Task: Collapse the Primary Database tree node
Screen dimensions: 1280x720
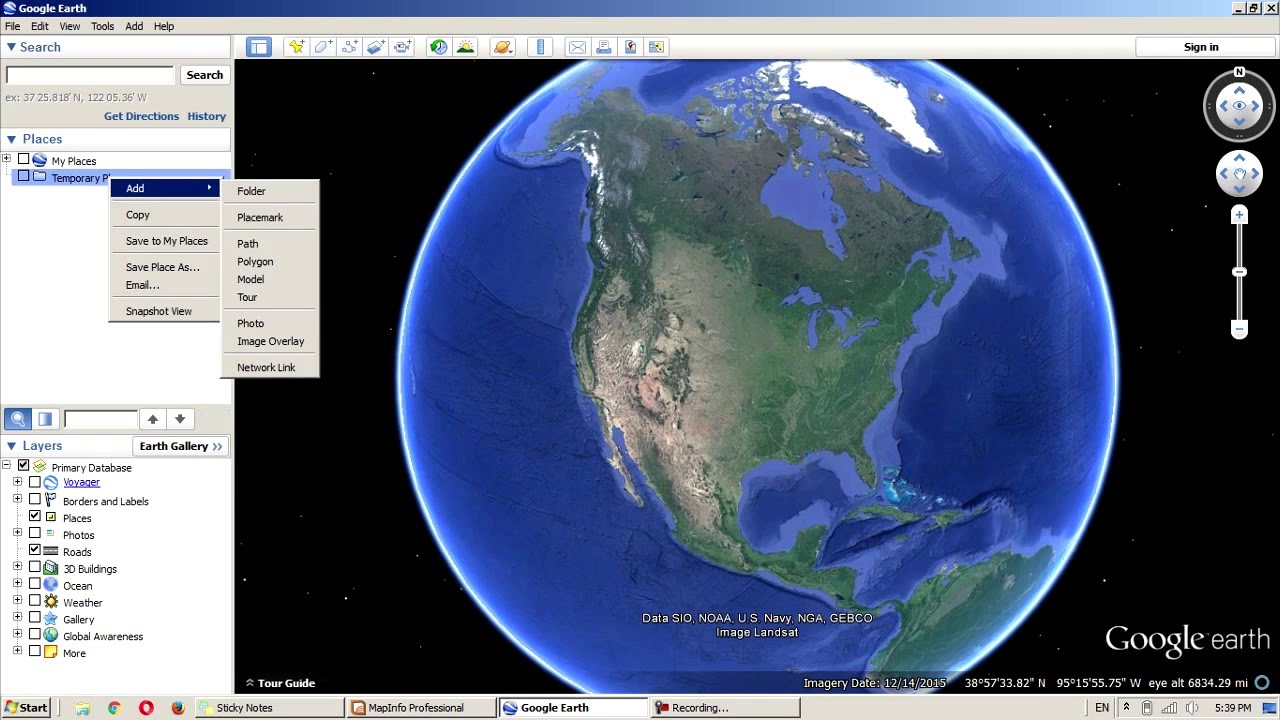Action: (6, 465)
